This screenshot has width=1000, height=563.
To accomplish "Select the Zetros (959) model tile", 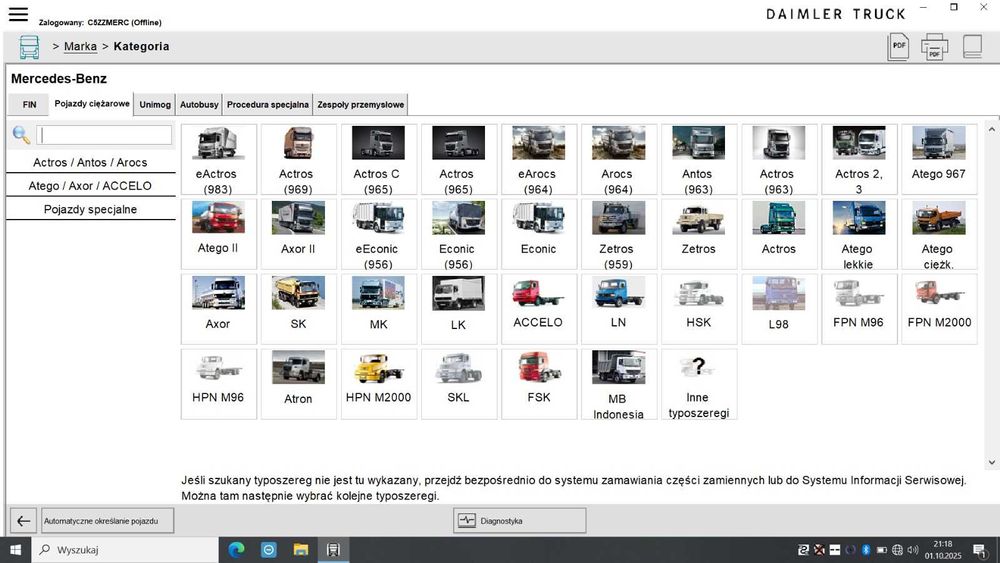I will [618, 234].
